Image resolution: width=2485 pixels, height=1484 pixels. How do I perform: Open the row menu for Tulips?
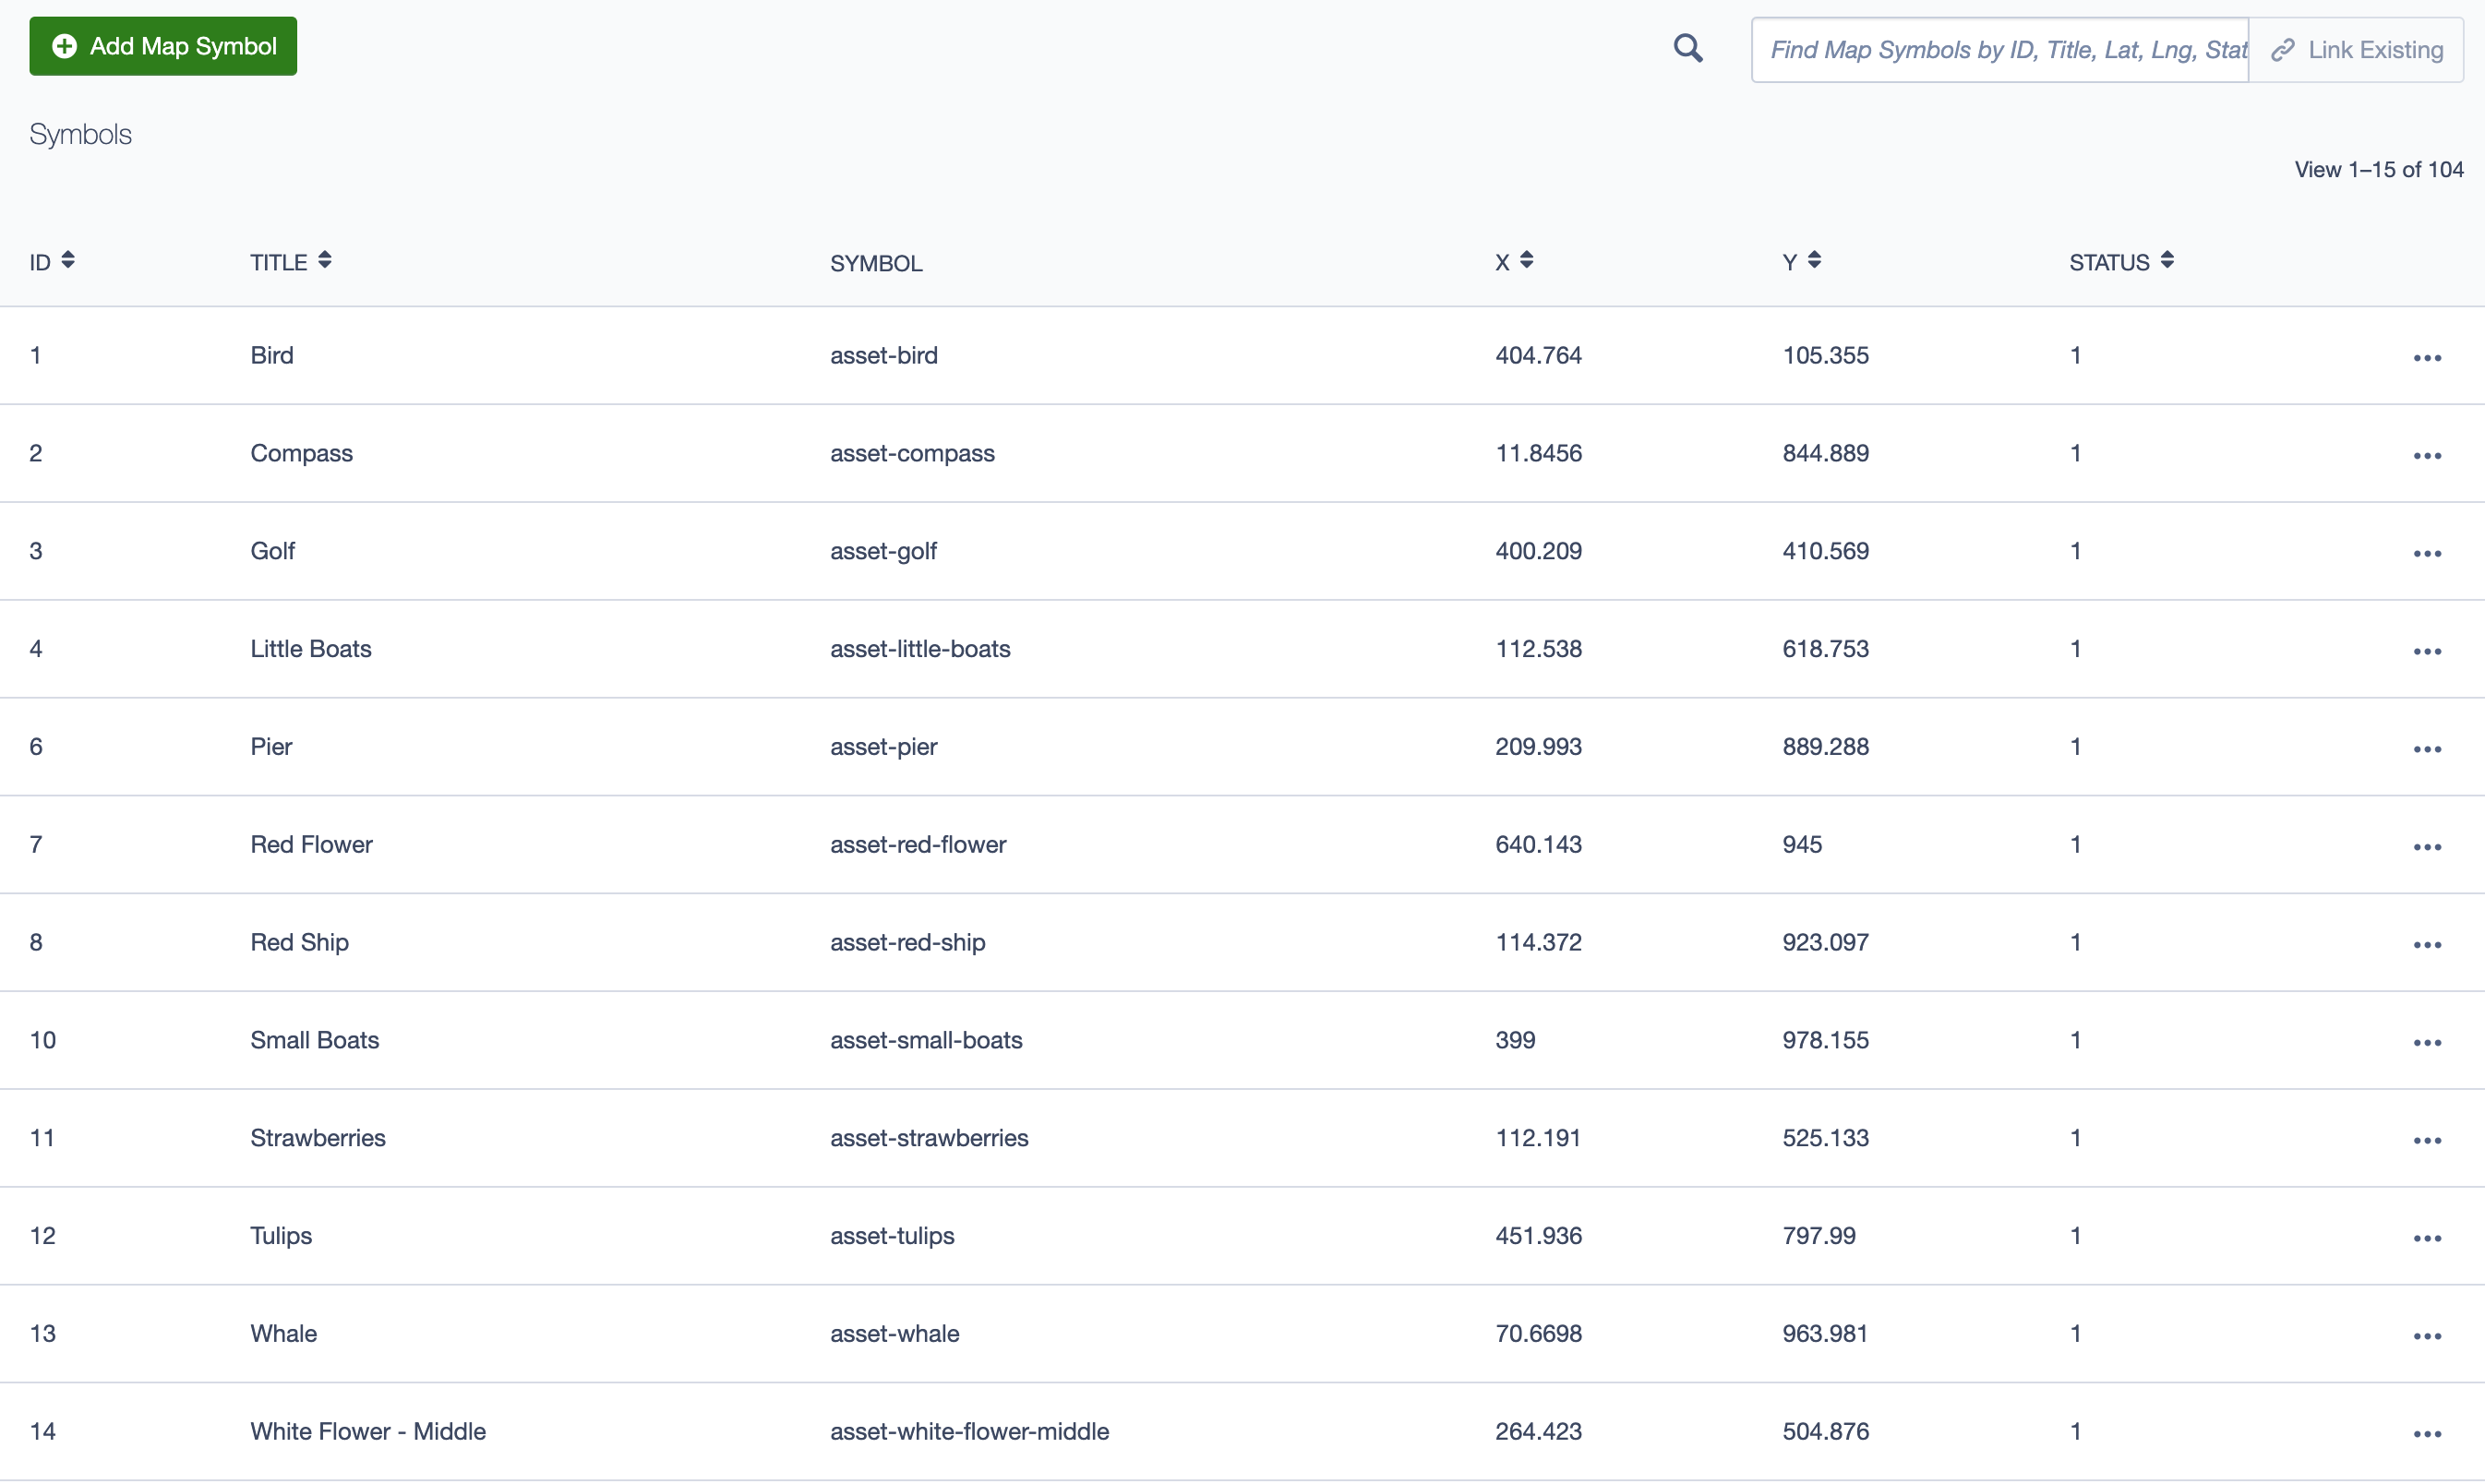click(x=2428, y=1237)
